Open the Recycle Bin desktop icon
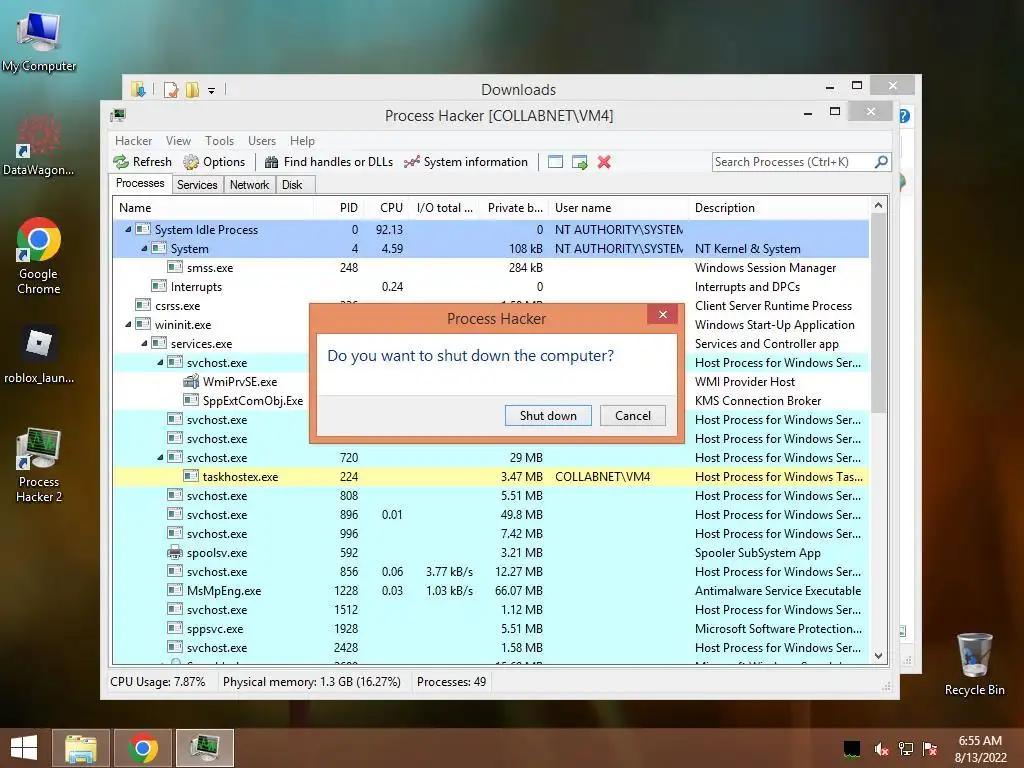Viewport: 1024px width, 768px height. click(x=974, y=664)
